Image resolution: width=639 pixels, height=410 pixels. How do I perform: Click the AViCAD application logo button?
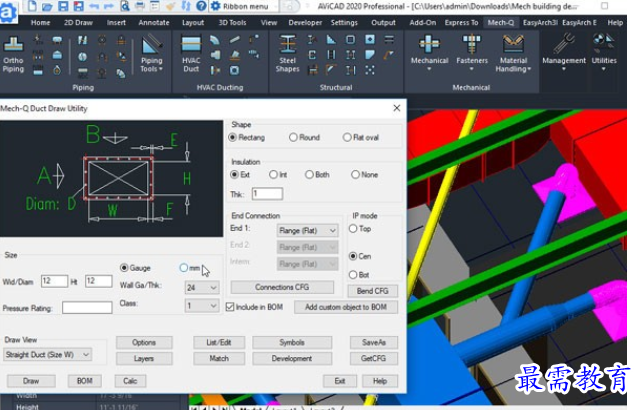[8, 12]
